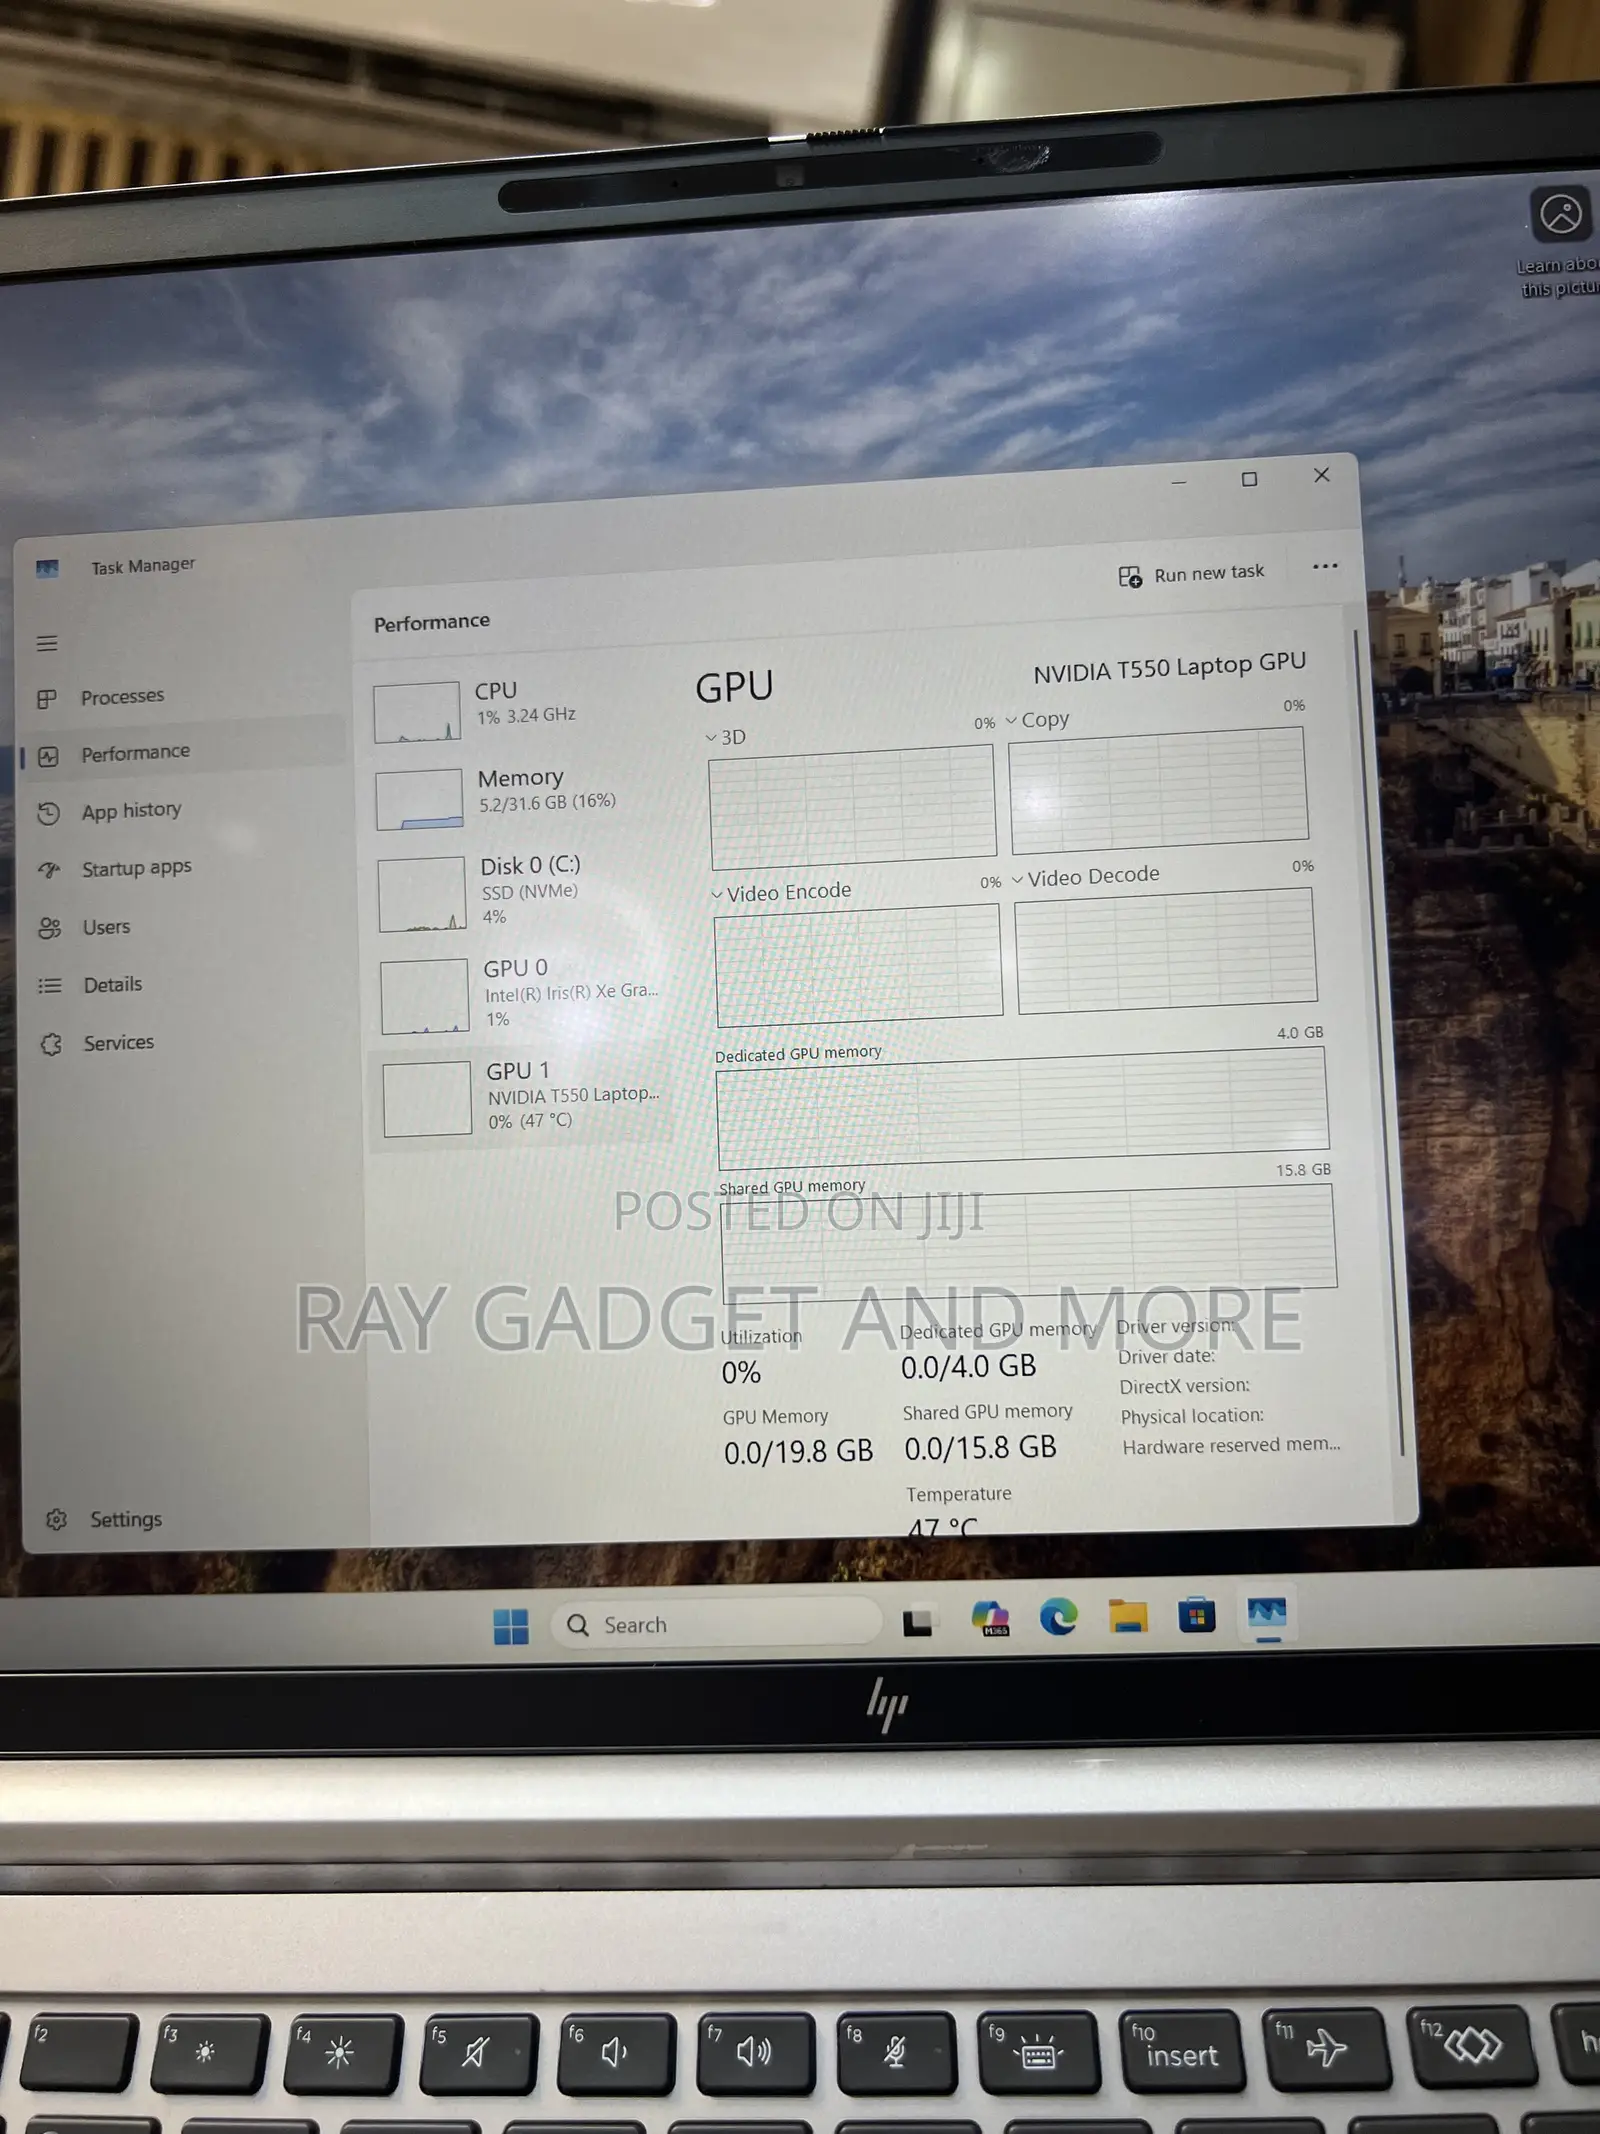Open Microsoft Edge from taskbar

point(1059,1617)
